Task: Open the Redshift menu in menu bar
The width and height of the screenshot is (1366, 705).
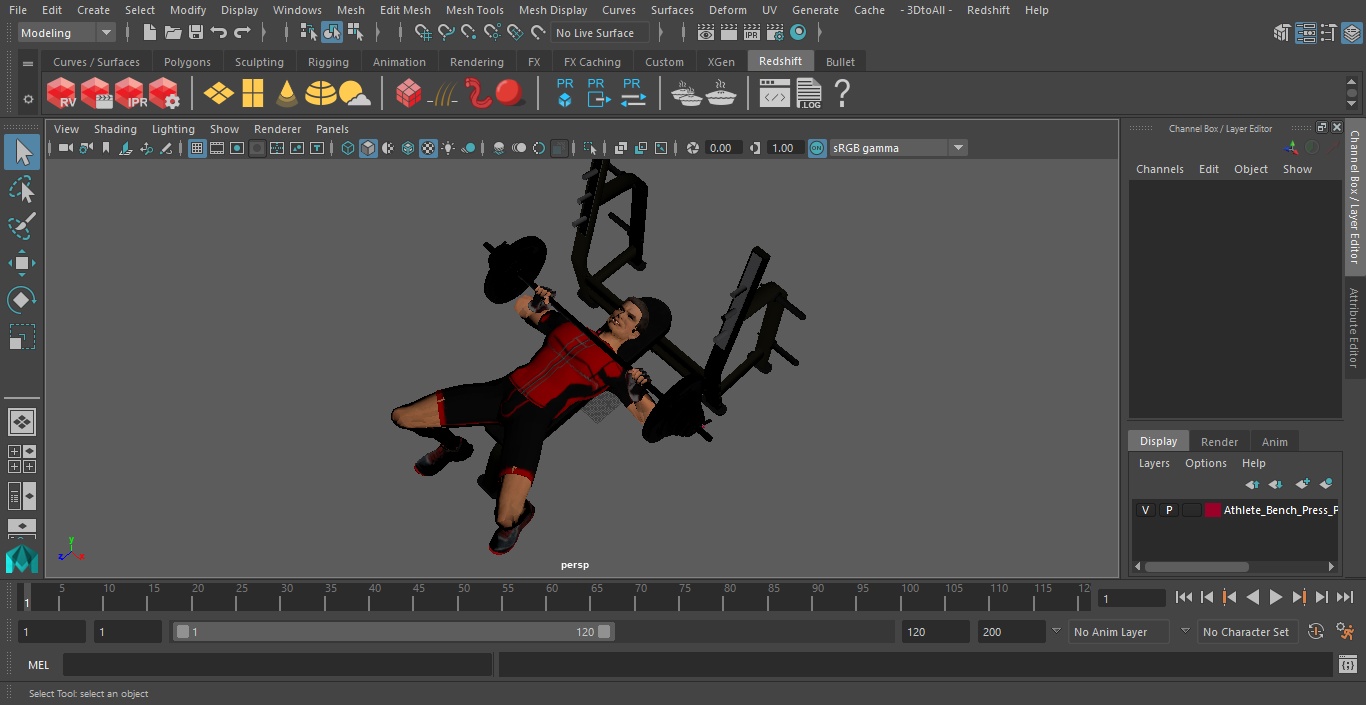Action: click(x=988, y=10)
